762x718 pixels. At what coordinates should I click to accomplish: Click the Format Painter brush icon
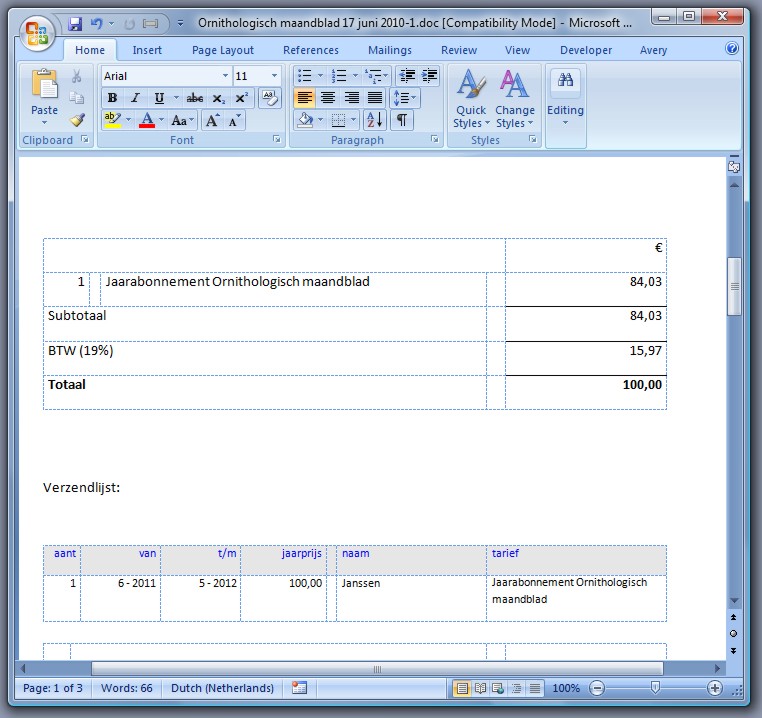pos(77,120)
